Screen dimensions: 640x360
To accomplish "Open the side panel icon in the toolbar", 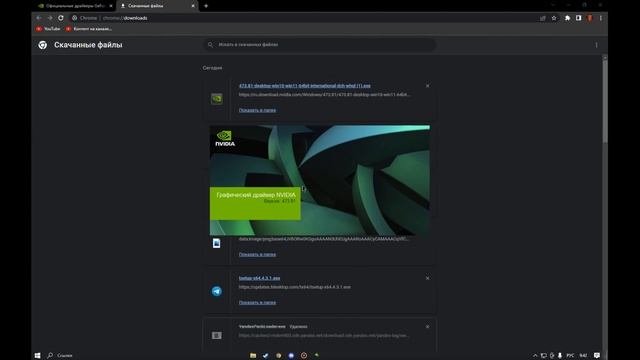I will tap(578, 18).
